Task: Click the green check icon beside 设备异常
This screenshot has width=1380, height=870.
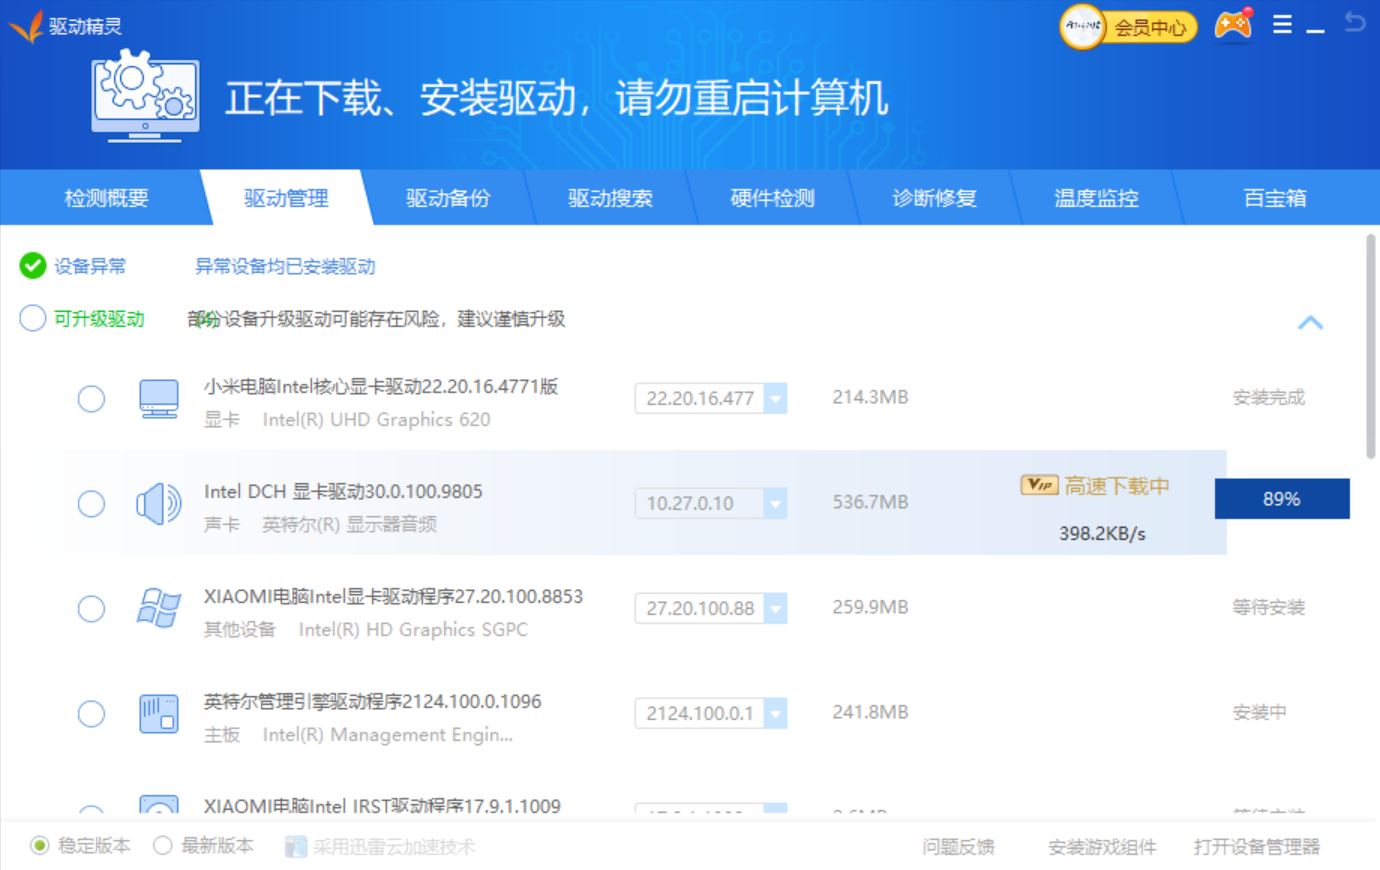Action: (x=33, y=265)
